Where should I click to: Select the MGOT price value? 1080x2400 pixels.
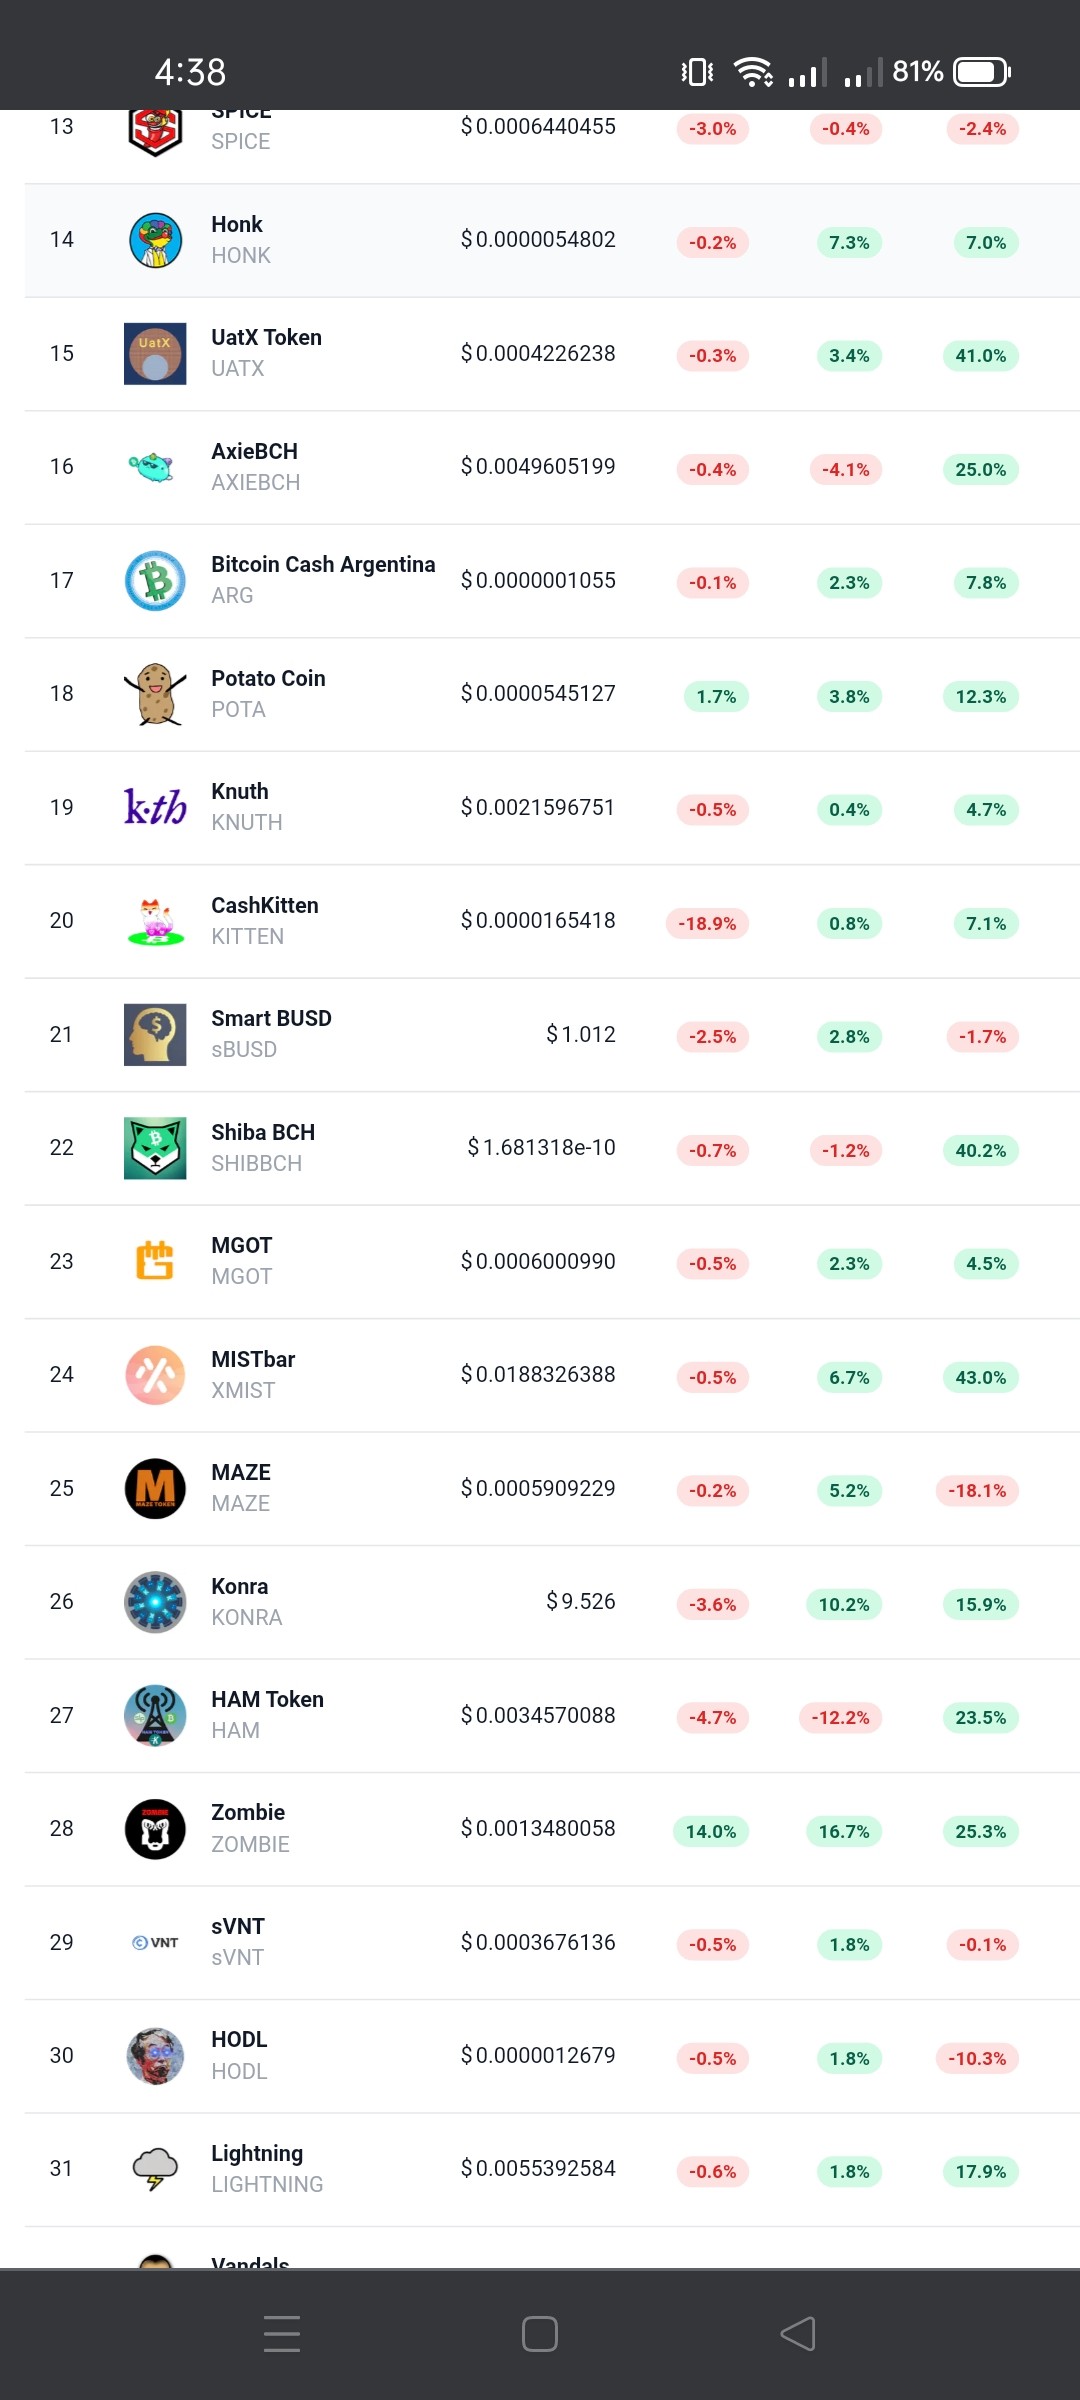pyautogui.click(x=538, y=1261)
